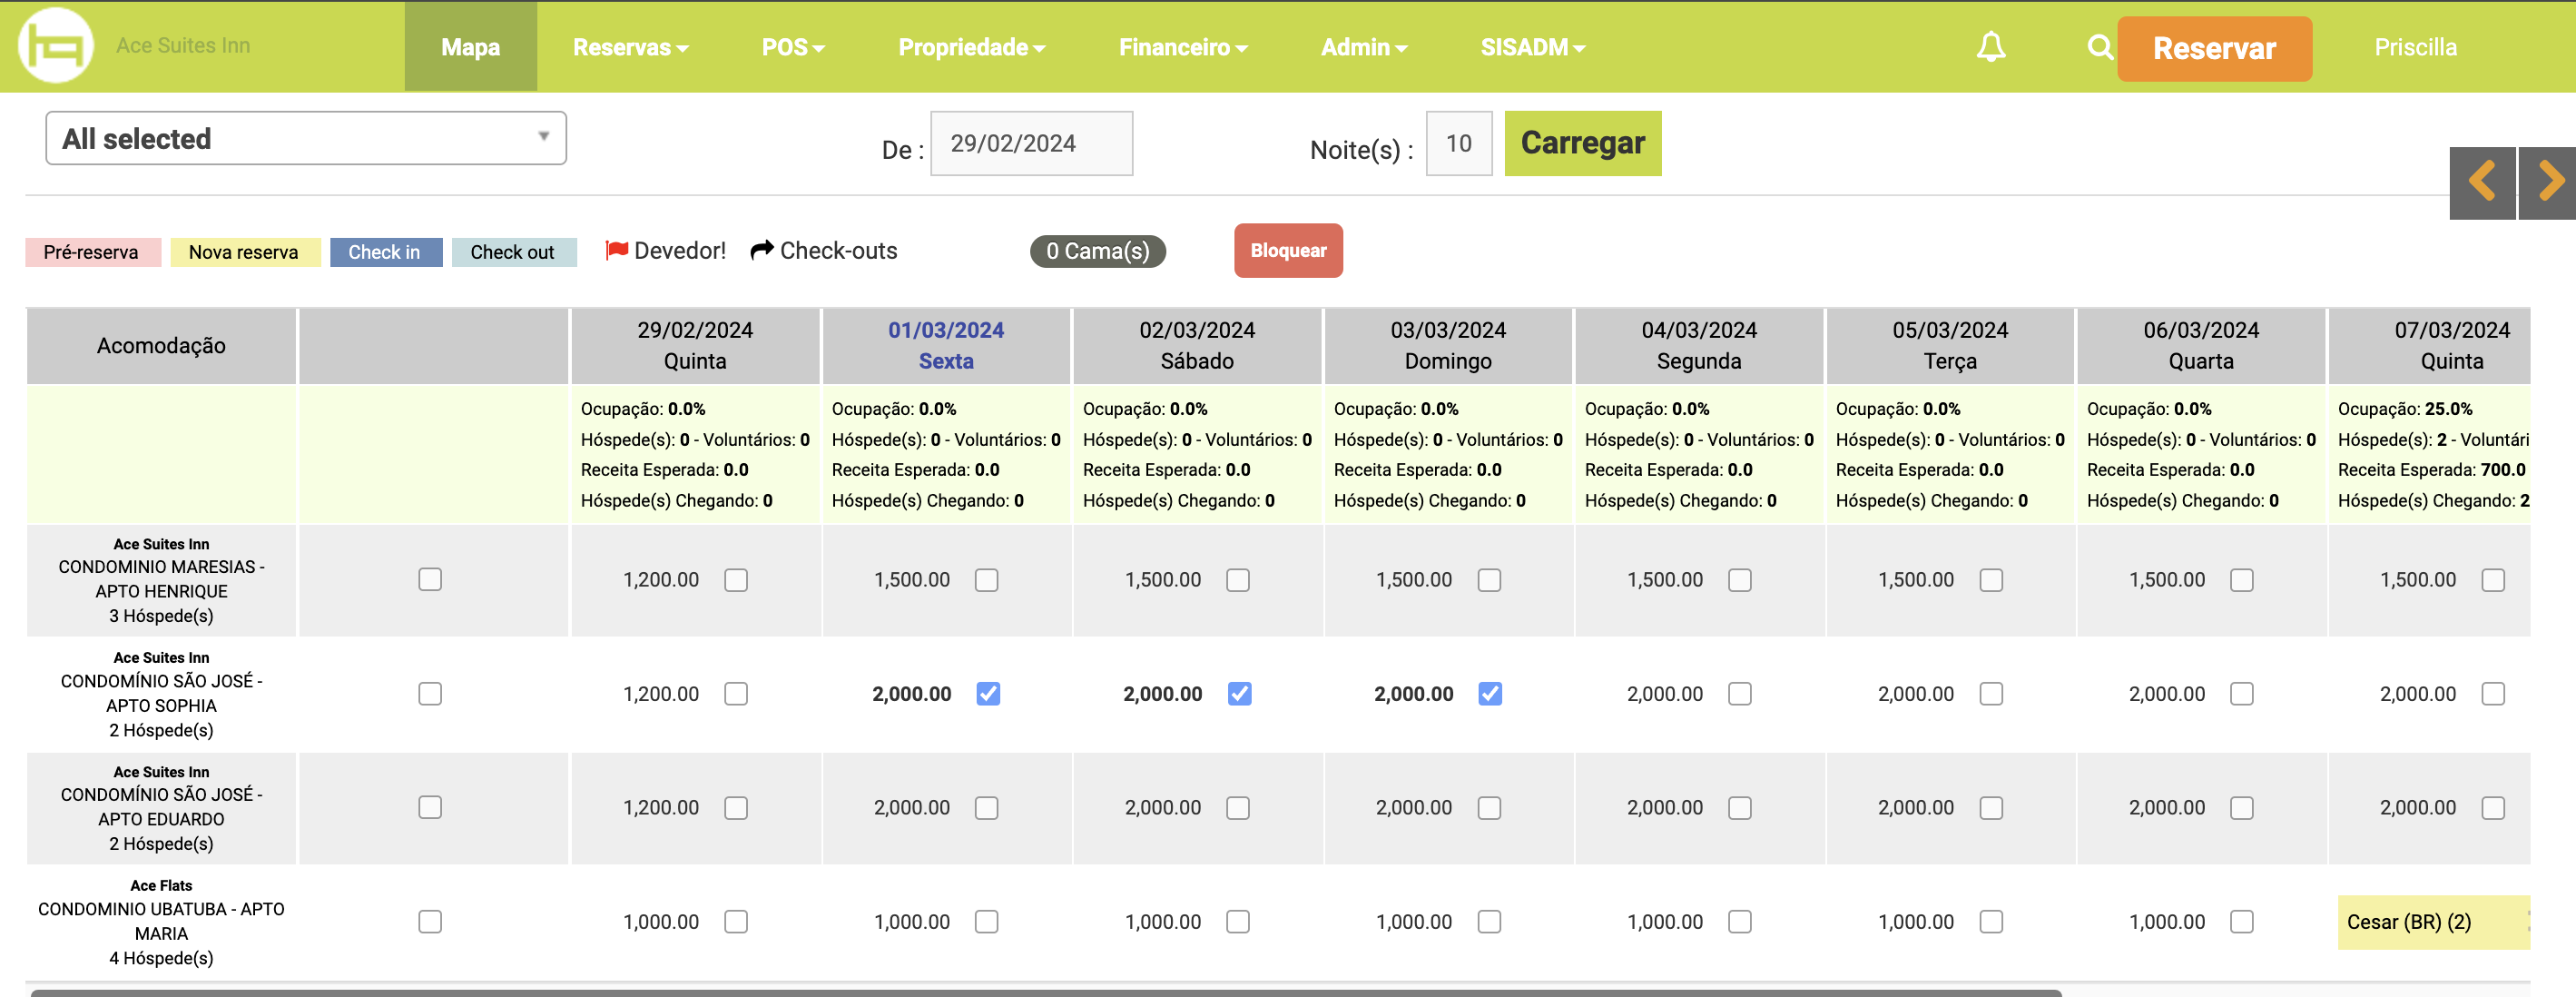Viewport: 2576px width, 997px height.
Task: Uncheck APTO SOPHIA on 02/03/2024
Action: [1239, 693]
